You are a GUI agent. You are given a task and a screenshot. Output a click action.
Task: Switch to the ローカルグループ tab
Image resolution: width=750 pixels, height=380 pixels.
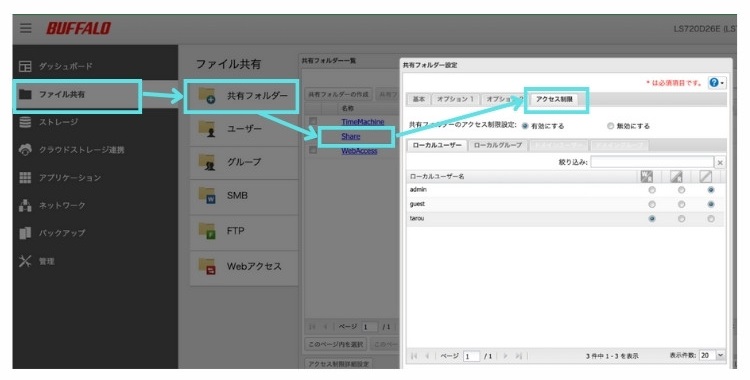point(498,145)
